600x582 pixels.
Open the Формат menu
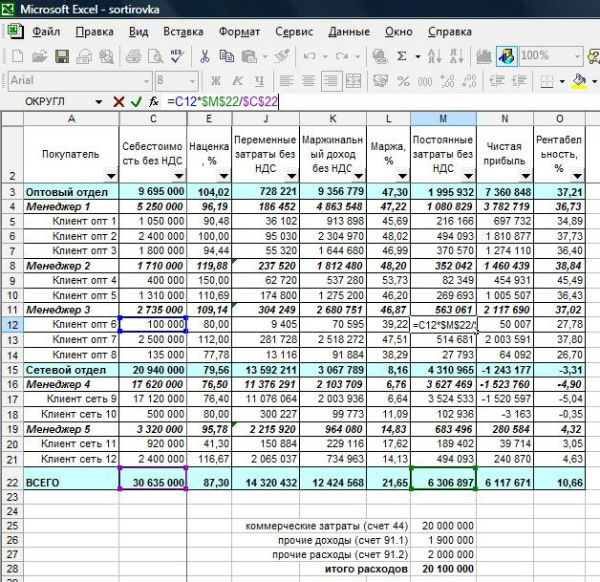tap(239, 31)
